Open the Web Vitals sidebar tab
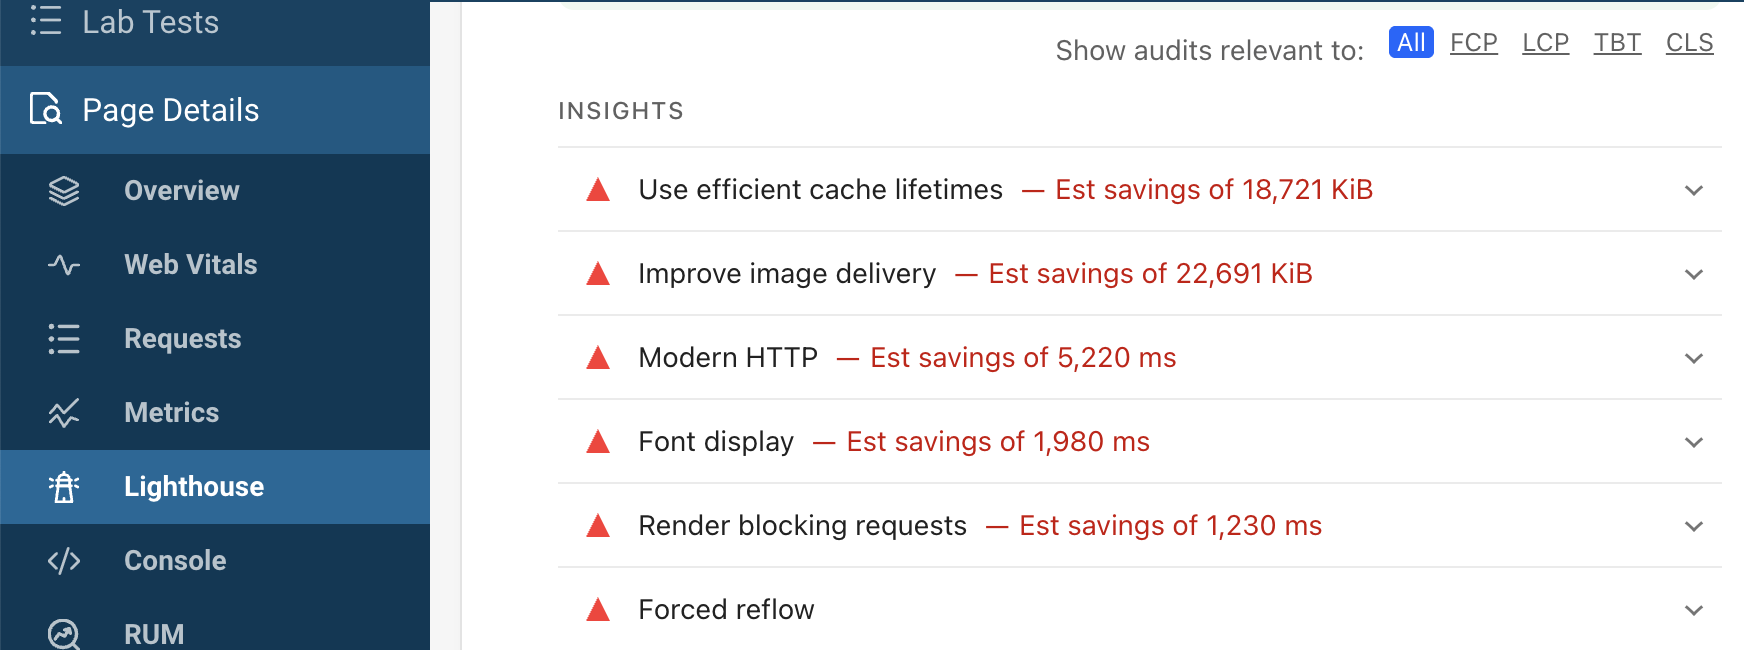This screenshot has width=1744, height=650. (x=190, y=265)
